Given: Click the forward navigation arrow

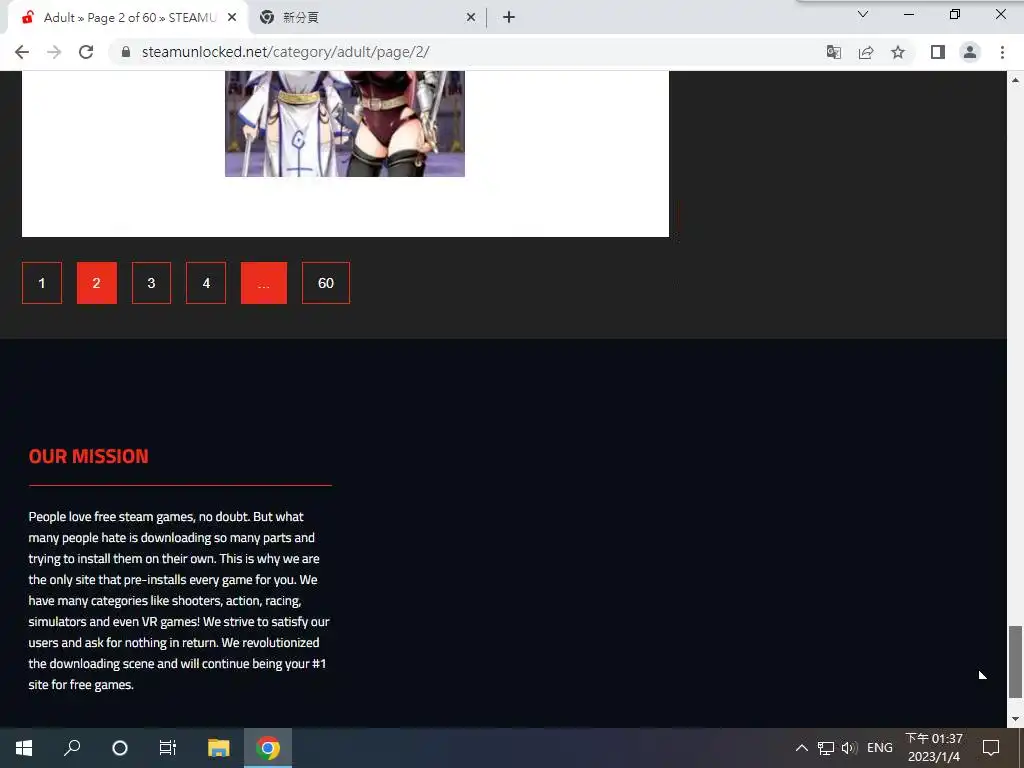Looking at the screenshot, I should [54, 52].
